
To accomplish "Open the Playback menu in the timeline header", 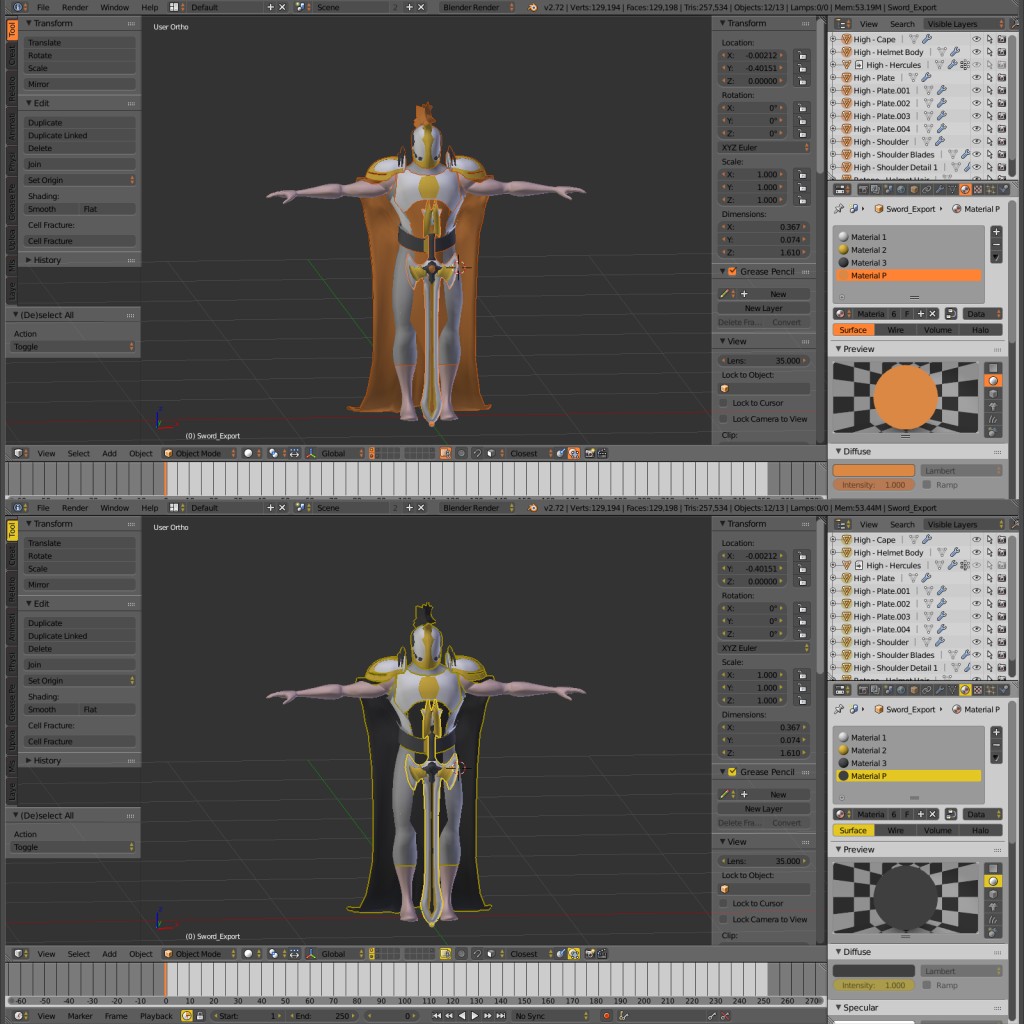I will [155, 1016].
